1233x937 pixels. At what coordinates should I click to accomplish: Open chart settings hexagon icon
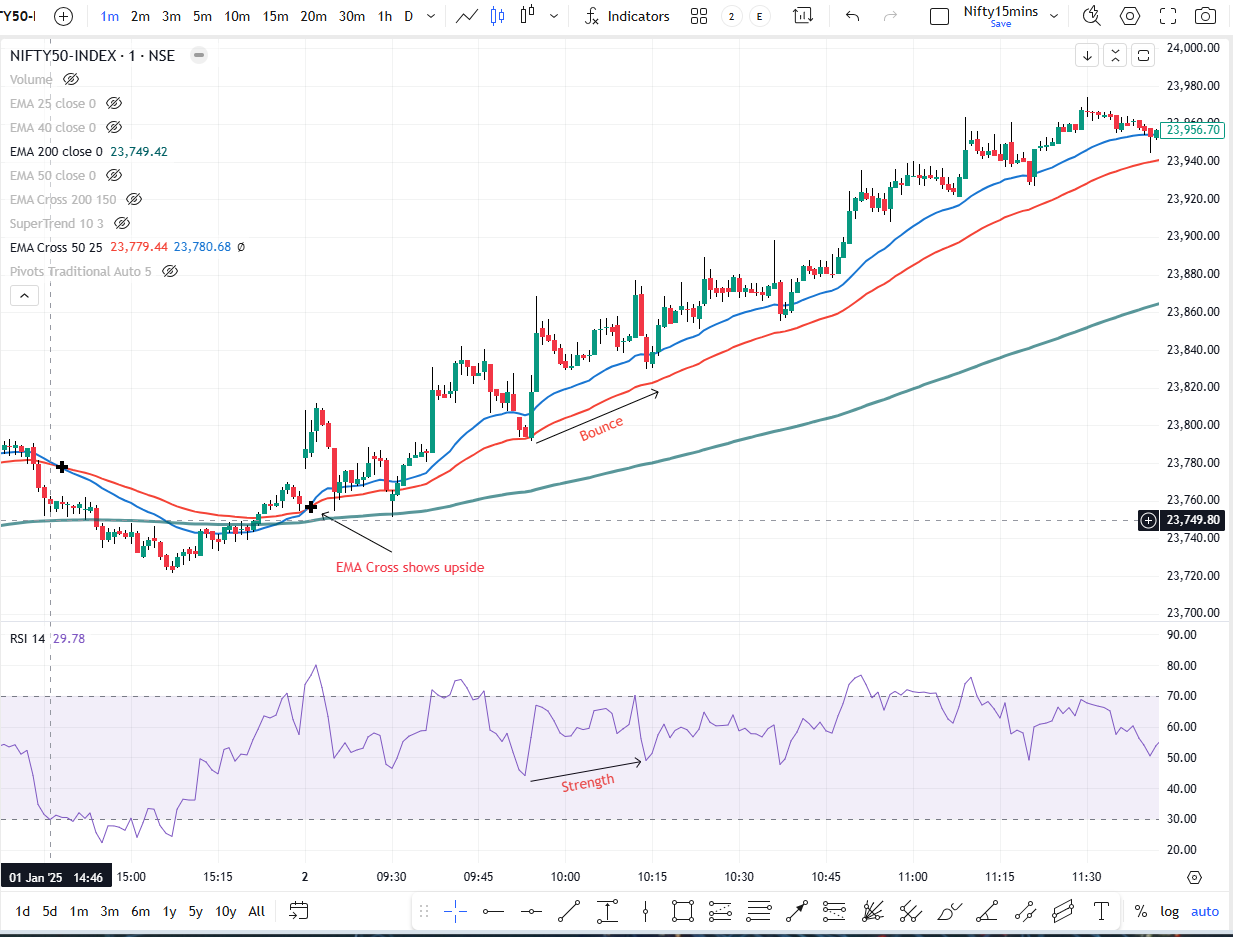[x=1130, y=16]
